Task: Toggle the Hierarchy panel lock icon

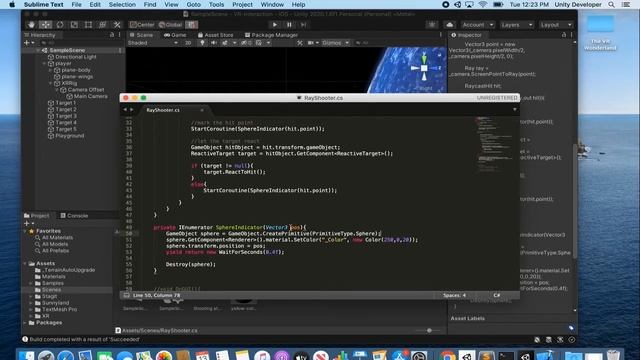Action: tap(112, 35)
